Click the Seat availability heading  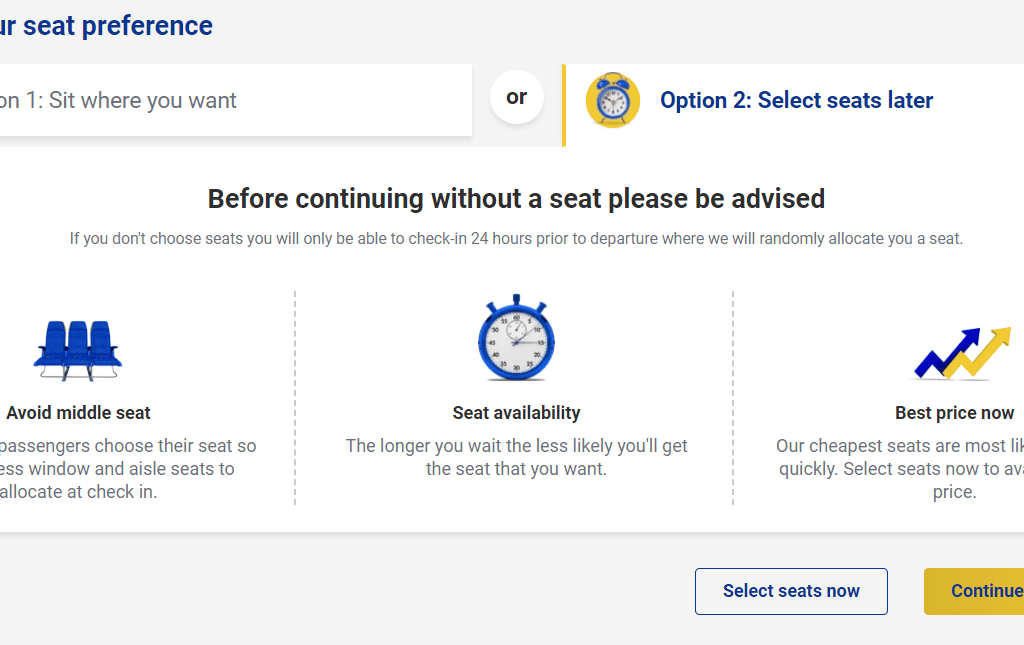coord(517,413)
